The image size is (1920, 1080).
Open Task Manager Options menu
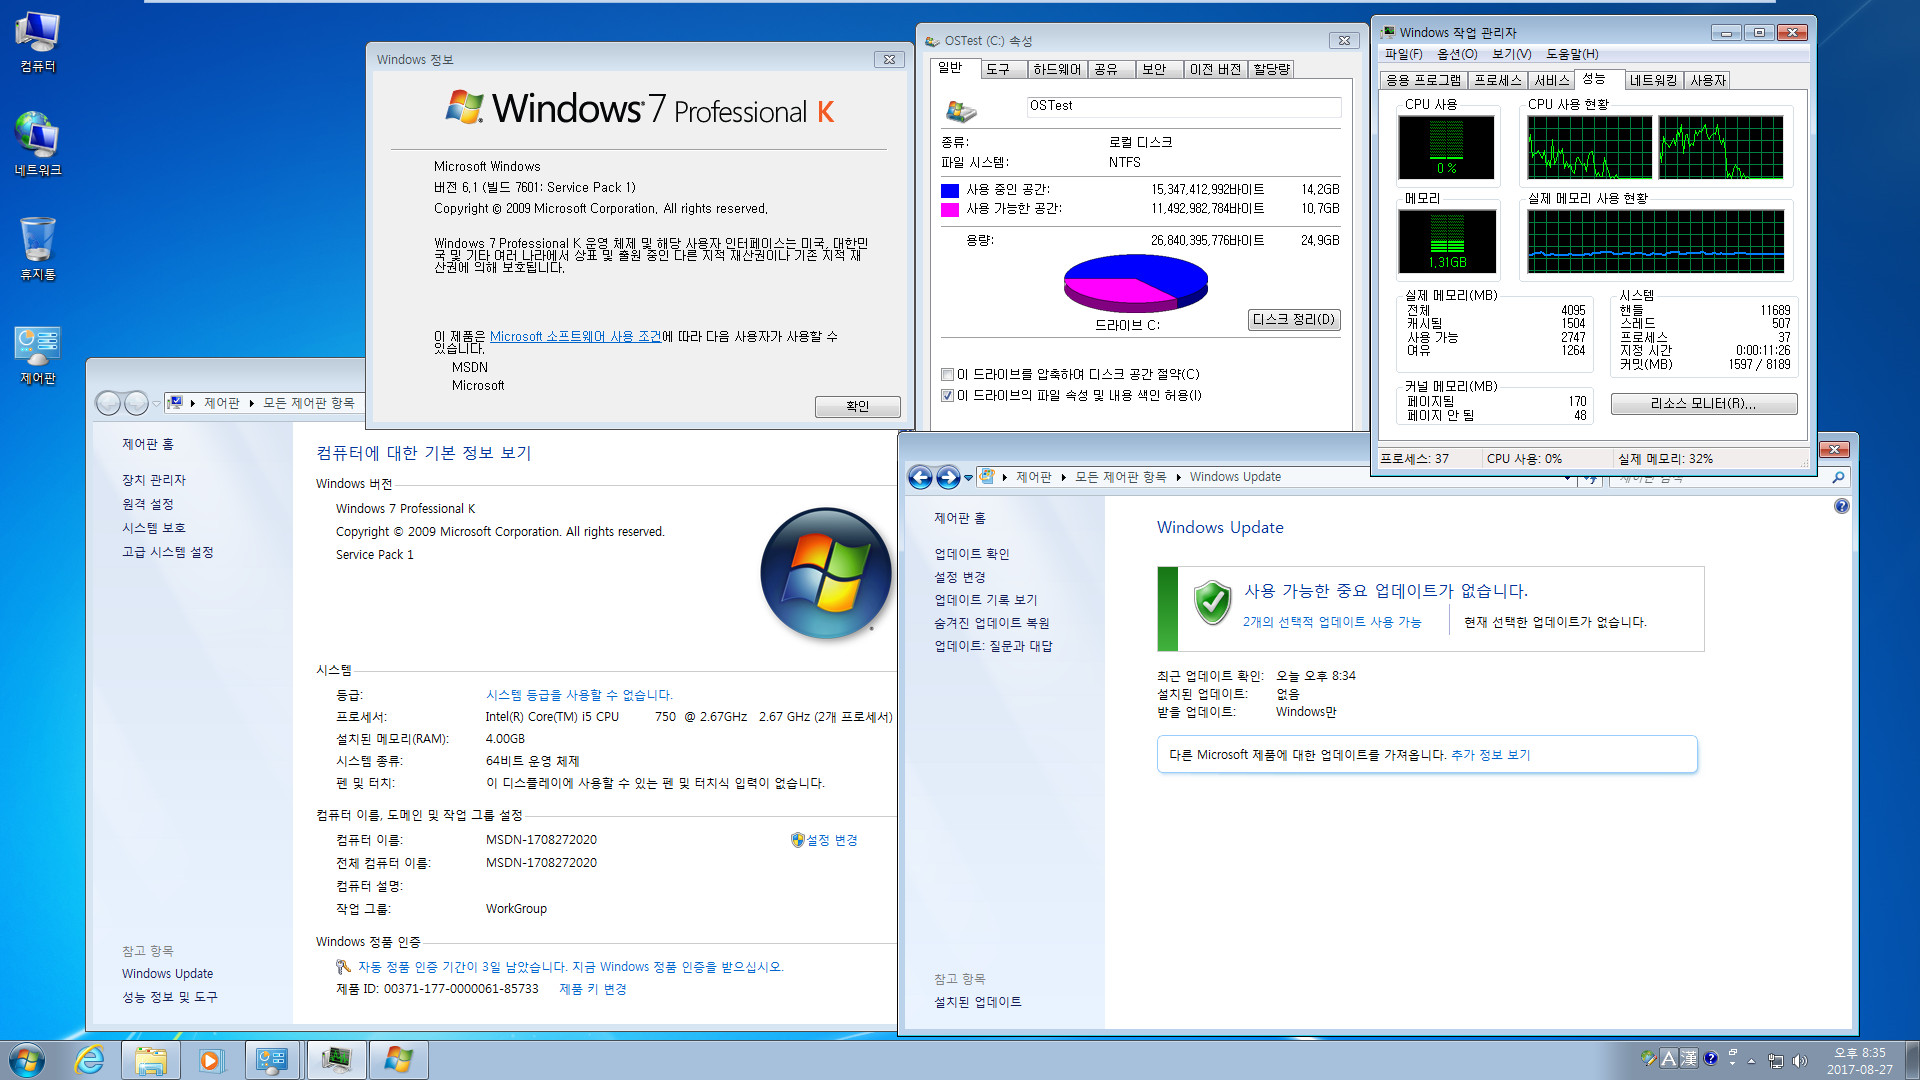pos(1457,54)
